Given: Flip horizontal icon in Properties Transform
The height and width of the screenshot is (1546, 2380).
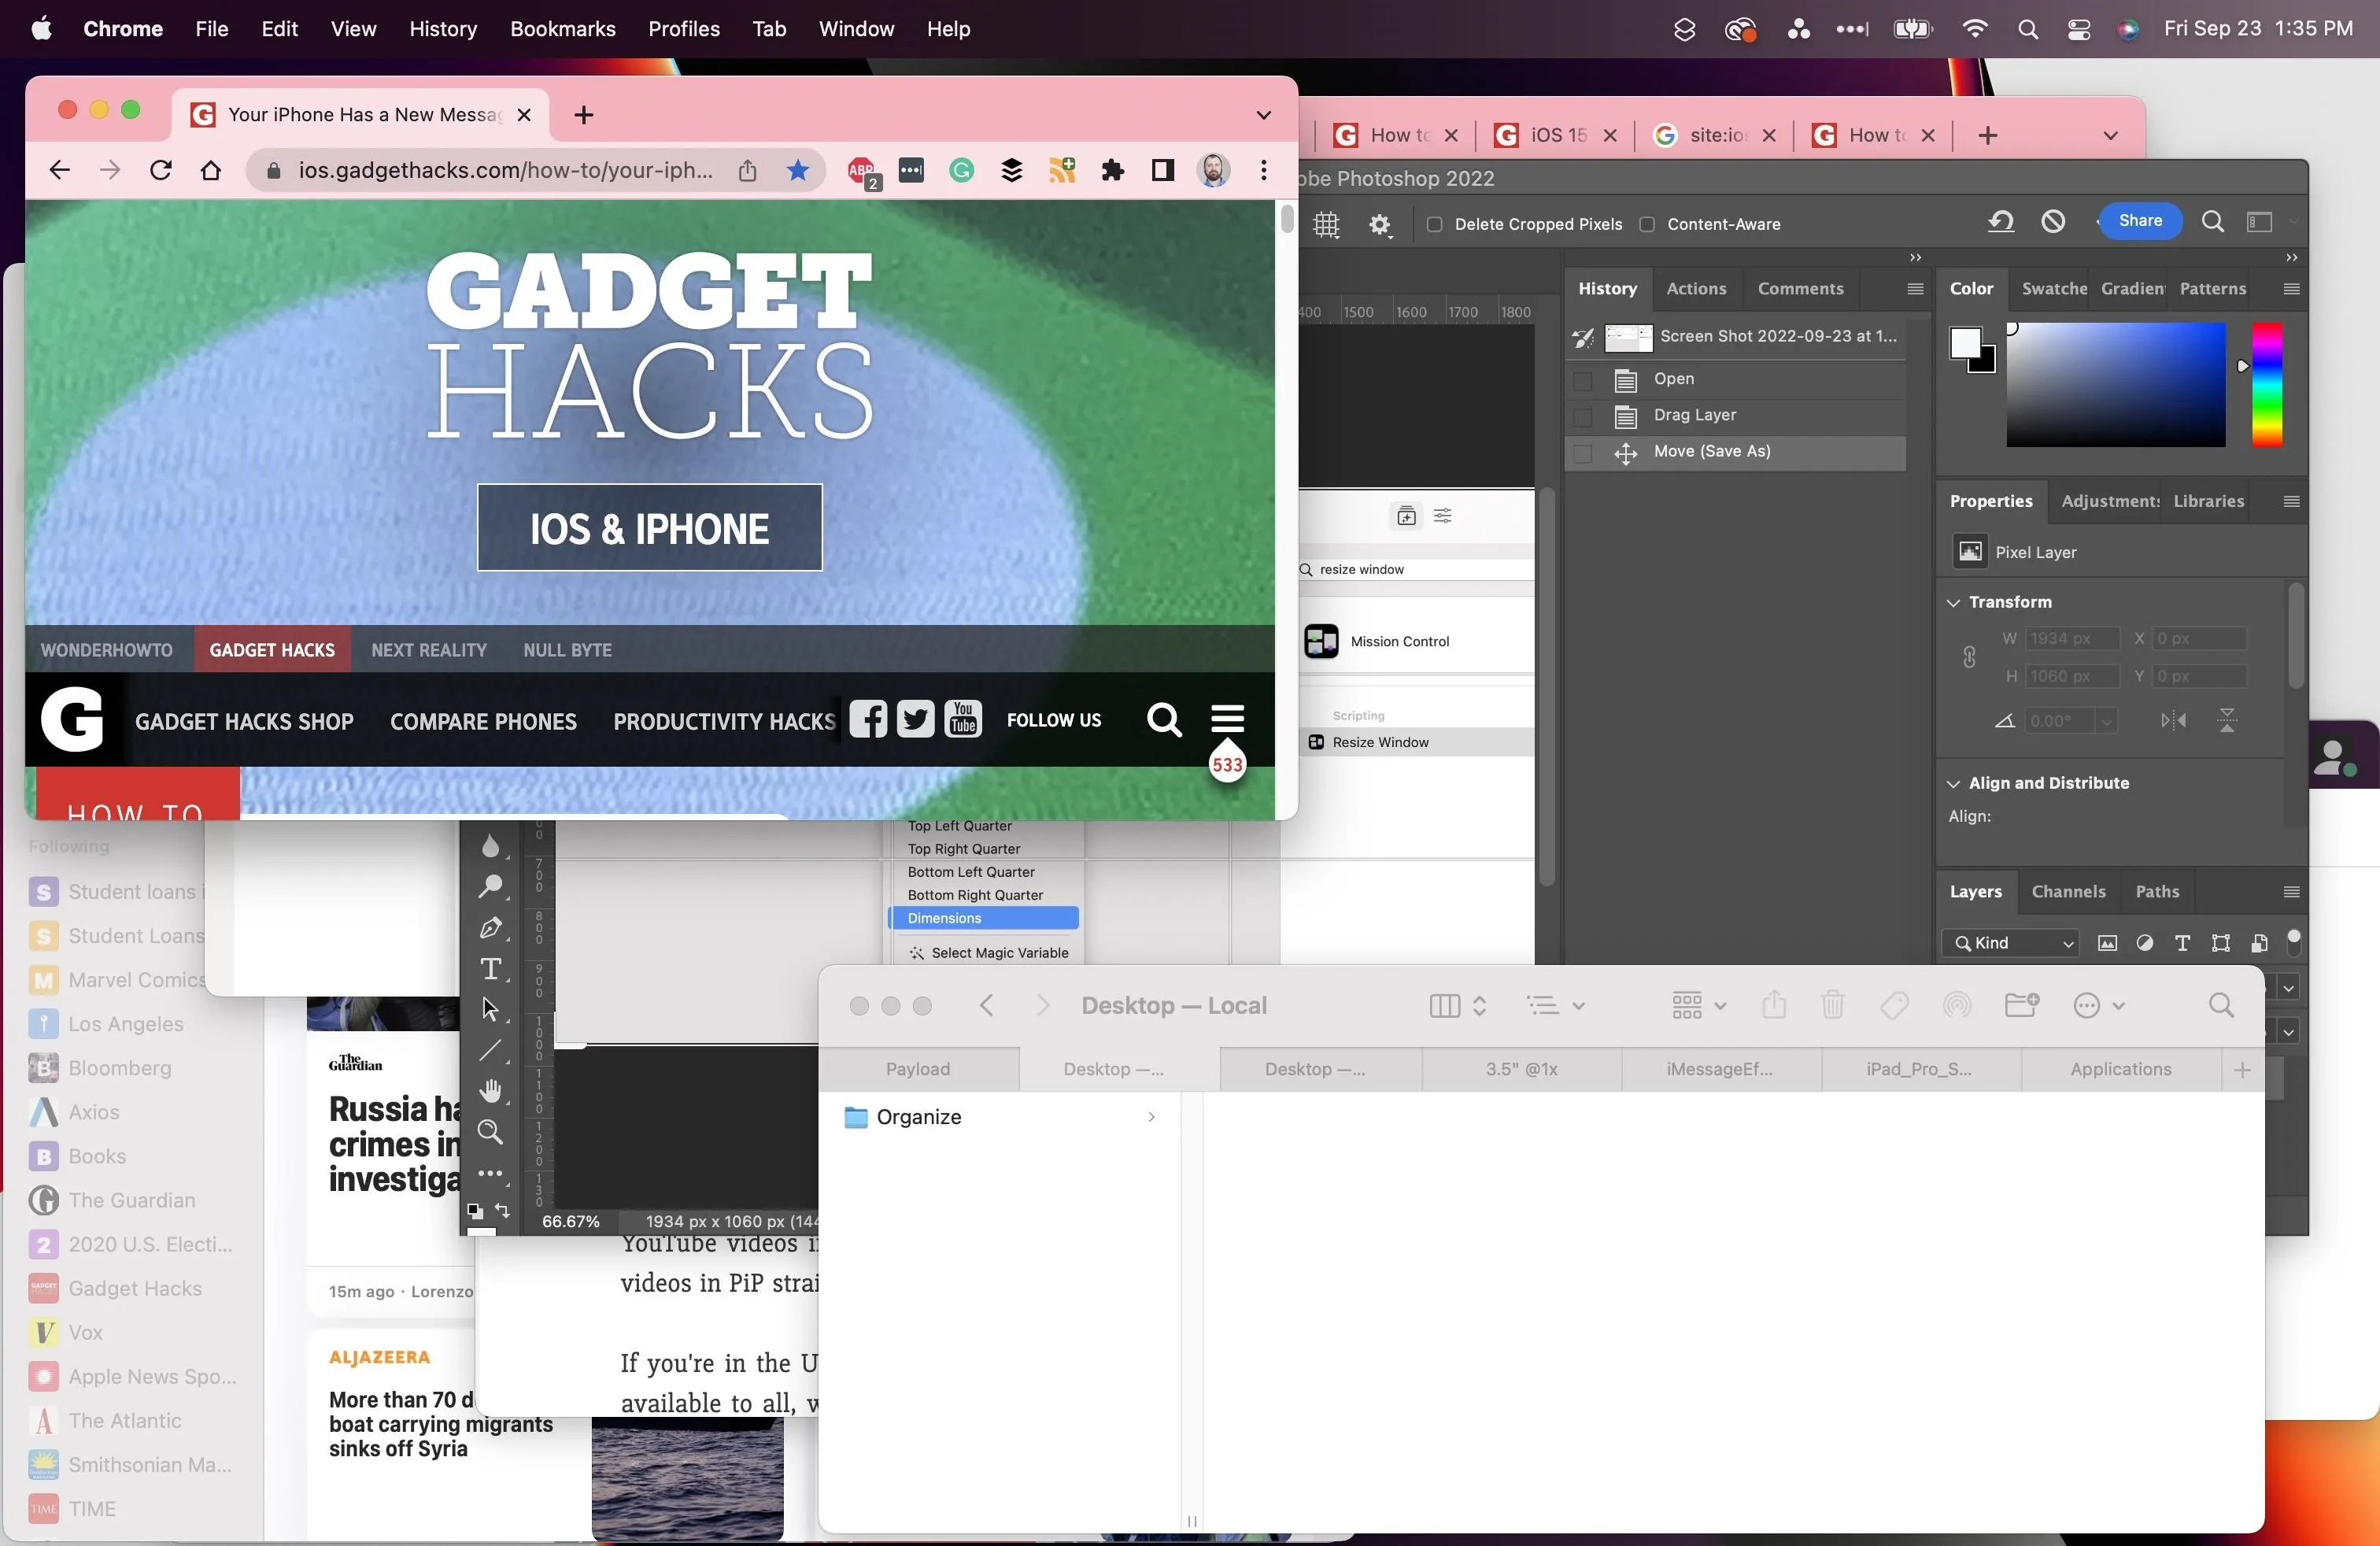Looking at the screenshot, I should (x=2173, y=720).
